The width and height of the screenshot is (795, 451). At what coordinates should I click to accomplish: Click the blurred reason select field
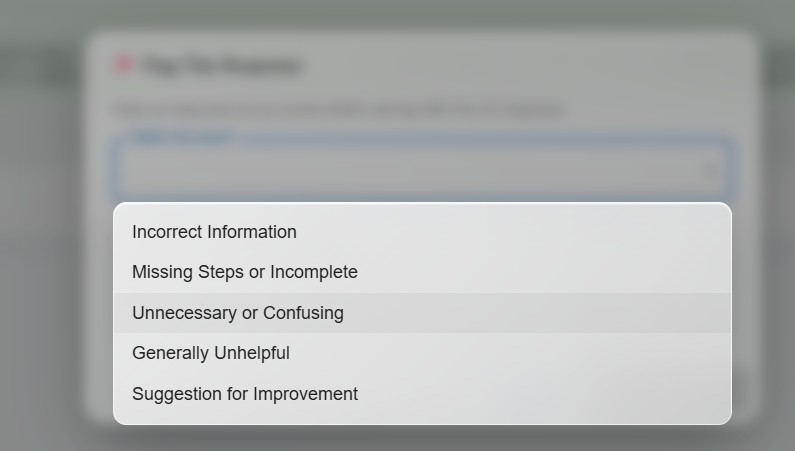click(400, 170)
